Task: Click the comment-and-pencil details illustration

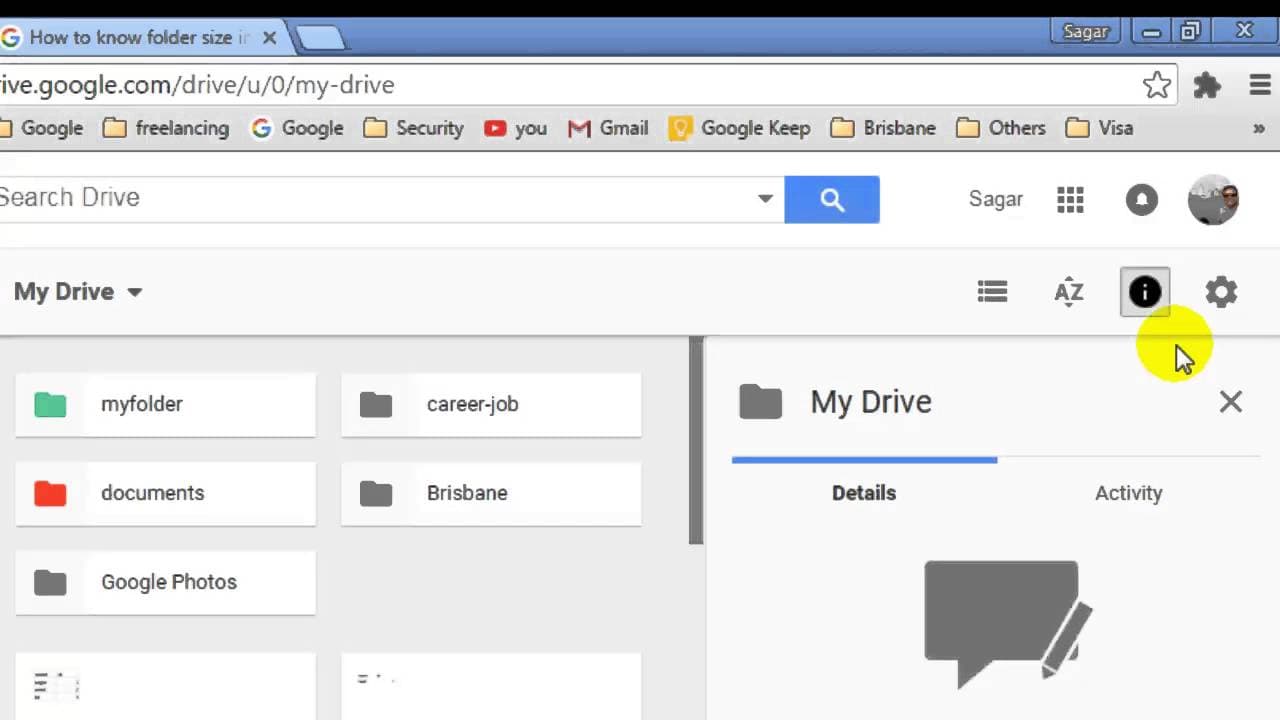Action: click(1007, 624)
